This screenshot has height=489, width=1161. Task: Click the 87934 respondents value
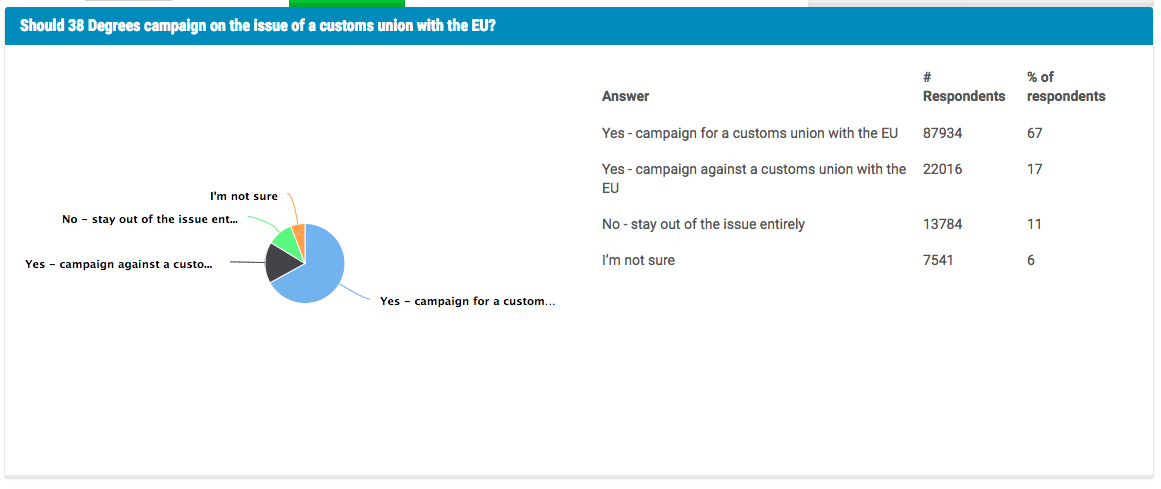pos(942,133)
